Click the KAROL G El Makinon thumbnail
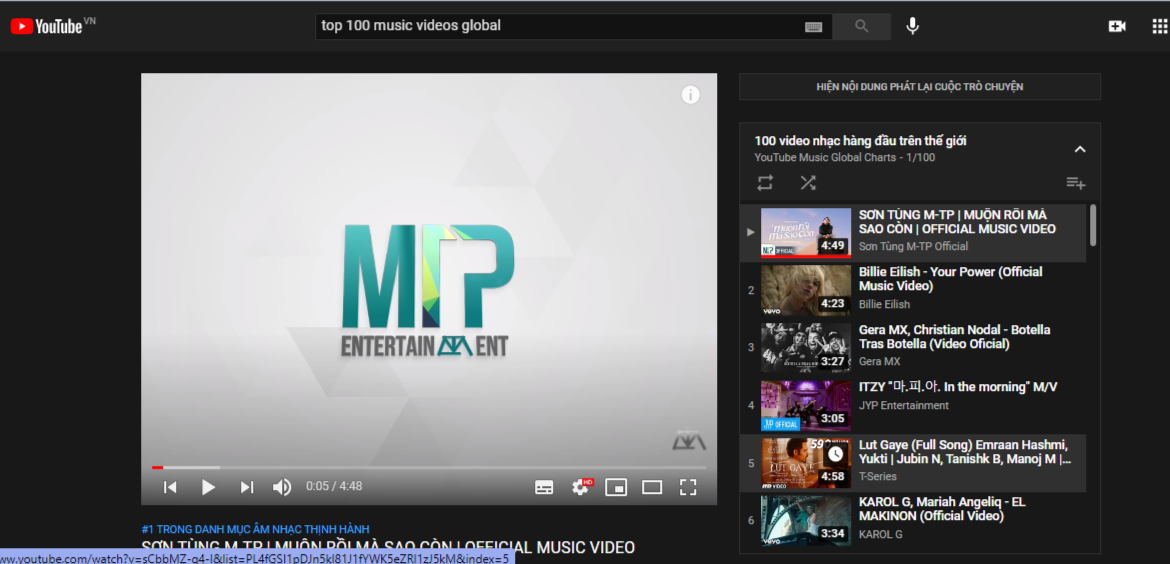1170x564 pixels. point(805,520)
